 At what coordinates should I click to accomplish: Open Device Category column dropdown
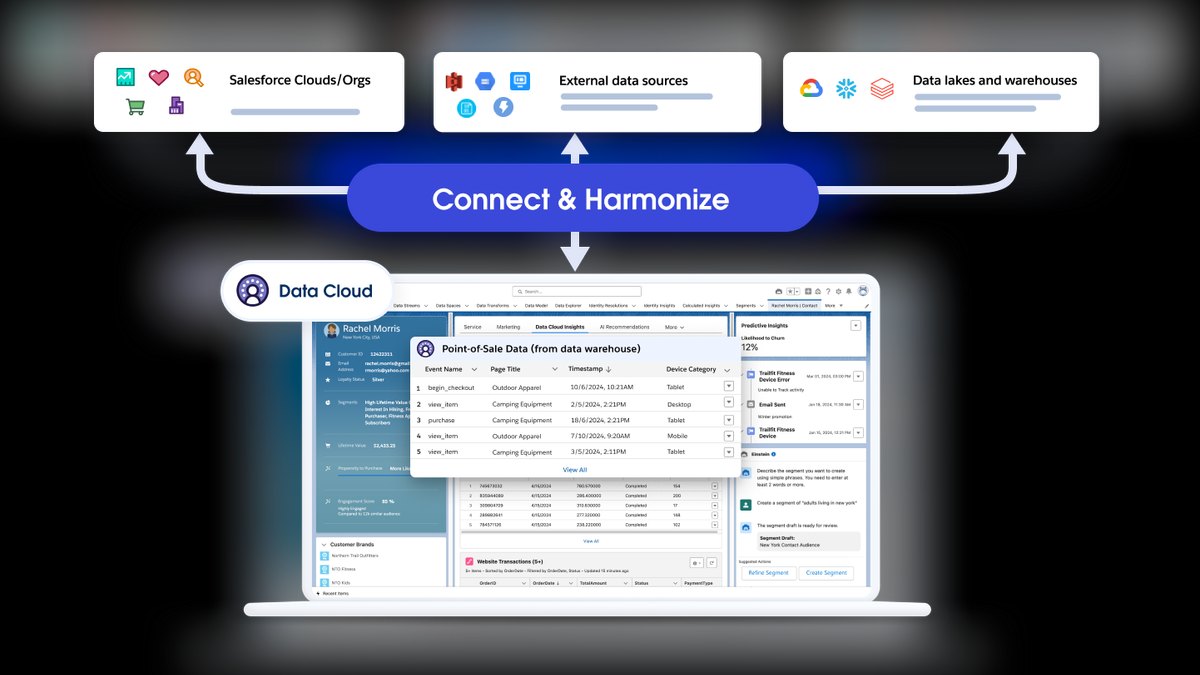click(x=726, y=370)
